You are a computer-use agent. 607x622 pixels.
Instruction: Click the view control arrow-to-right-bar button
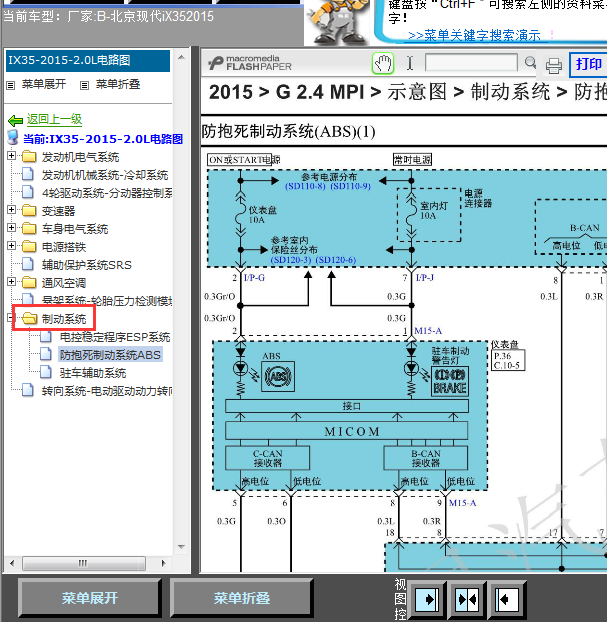(427, 599)
